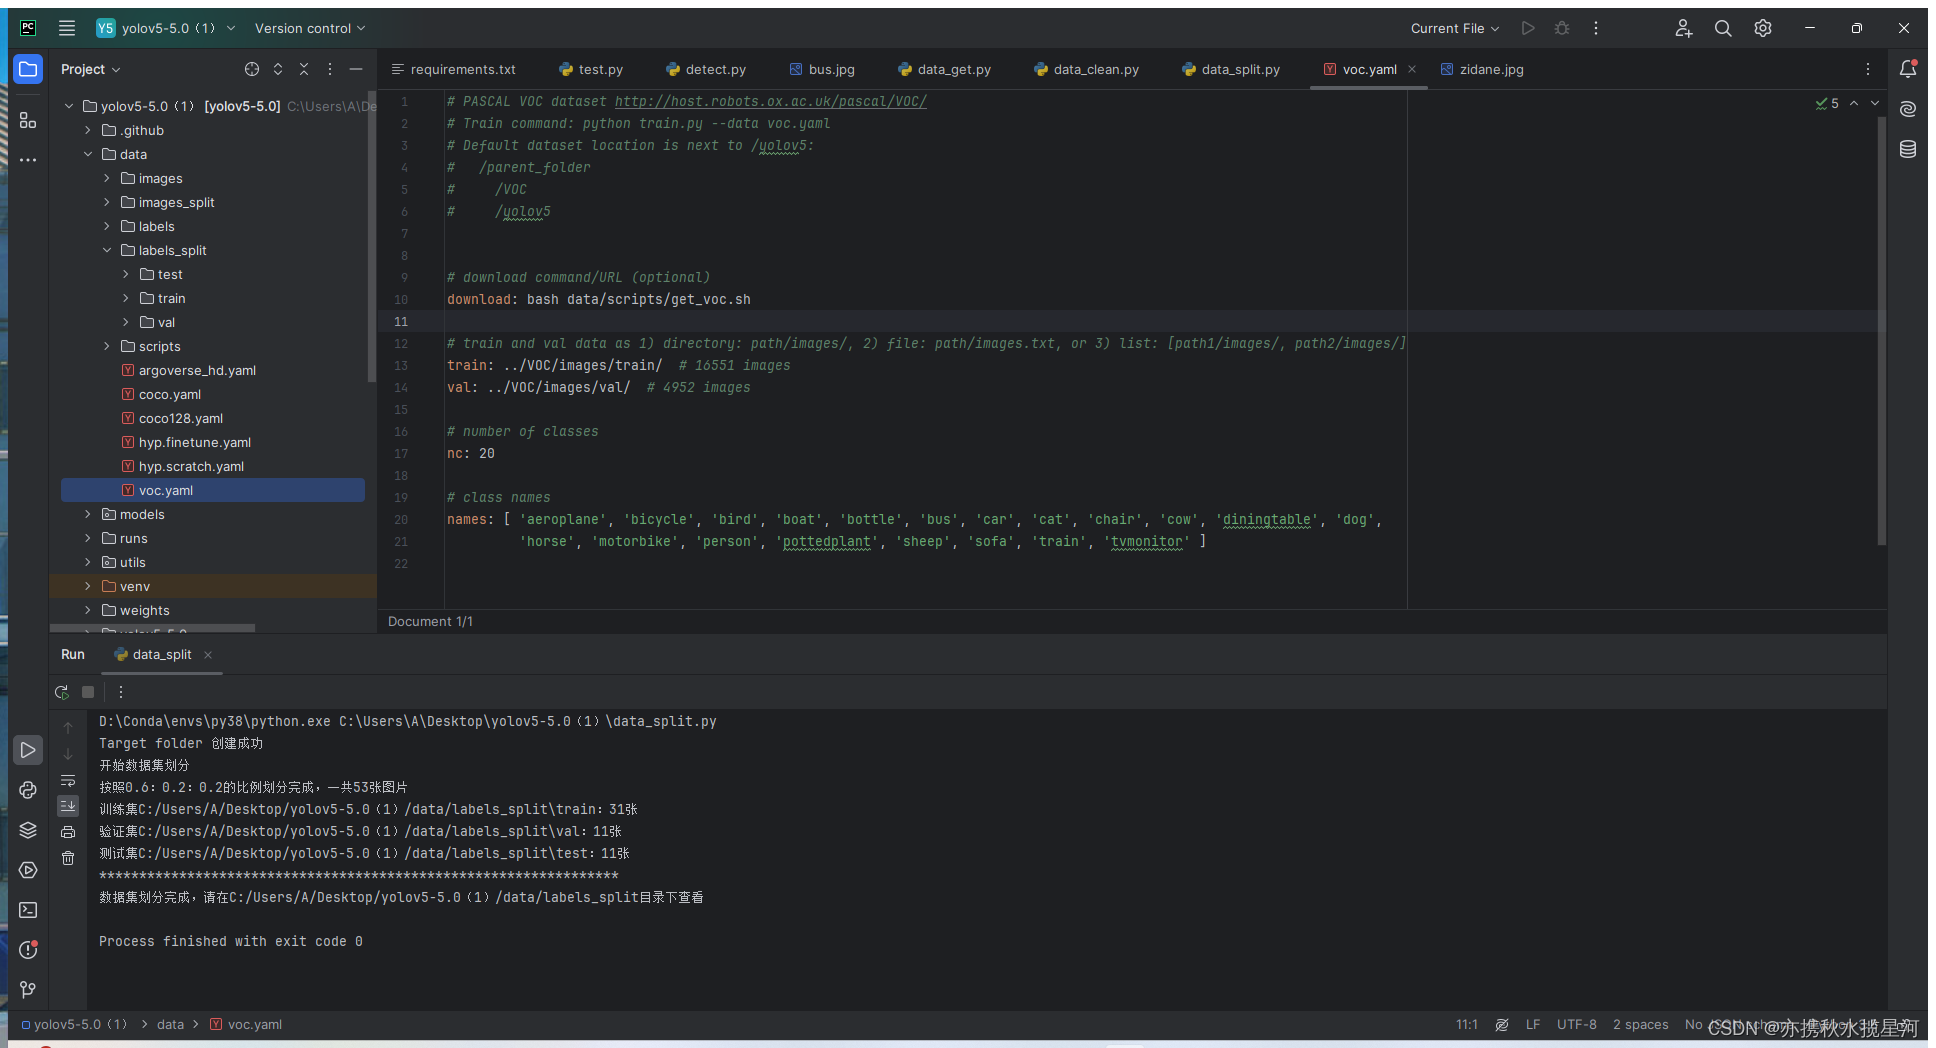This screenshot has height=1048, width=1936.
Task: Open editor tabs more options menu
Action: coord(1868,69)
